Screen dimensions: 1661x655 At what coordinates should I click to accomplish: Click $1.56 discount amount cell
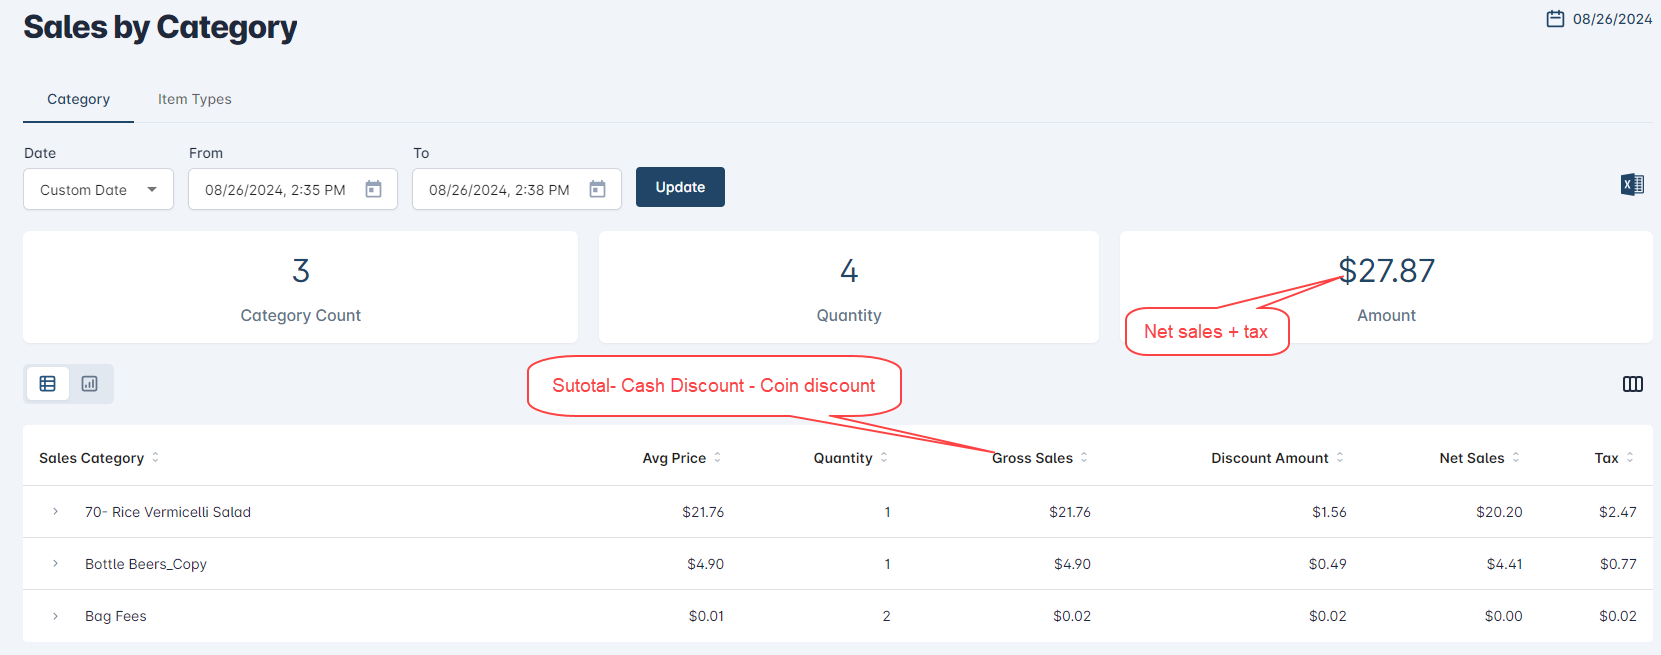[1329, 512]
